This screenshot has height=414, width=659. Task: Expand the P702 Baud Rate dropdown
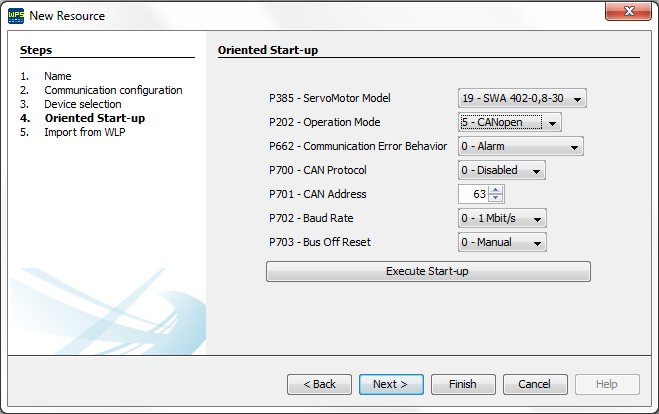coord(502,218)
